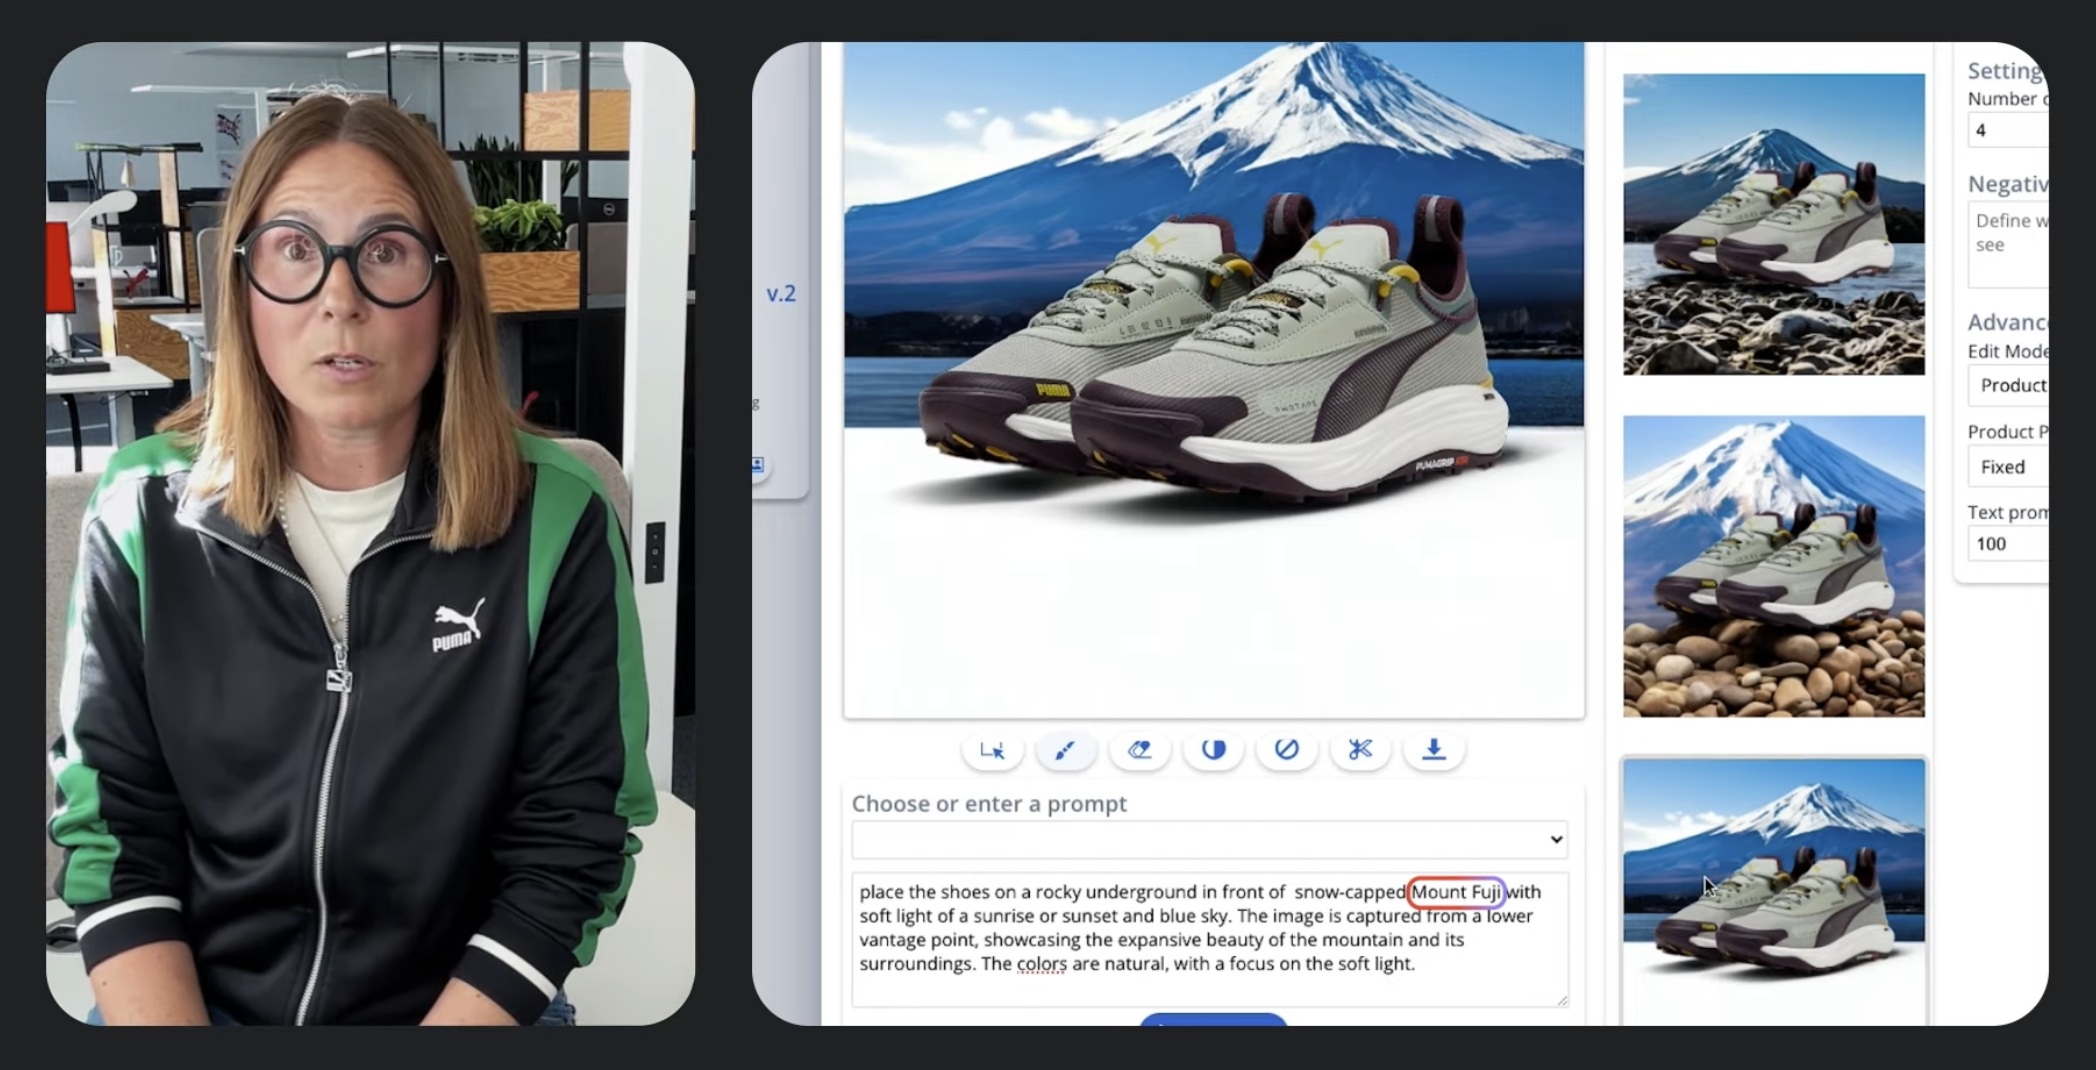
Task: Open the Product Position dropdown showing Fixed
Action: coord(2020,466)
